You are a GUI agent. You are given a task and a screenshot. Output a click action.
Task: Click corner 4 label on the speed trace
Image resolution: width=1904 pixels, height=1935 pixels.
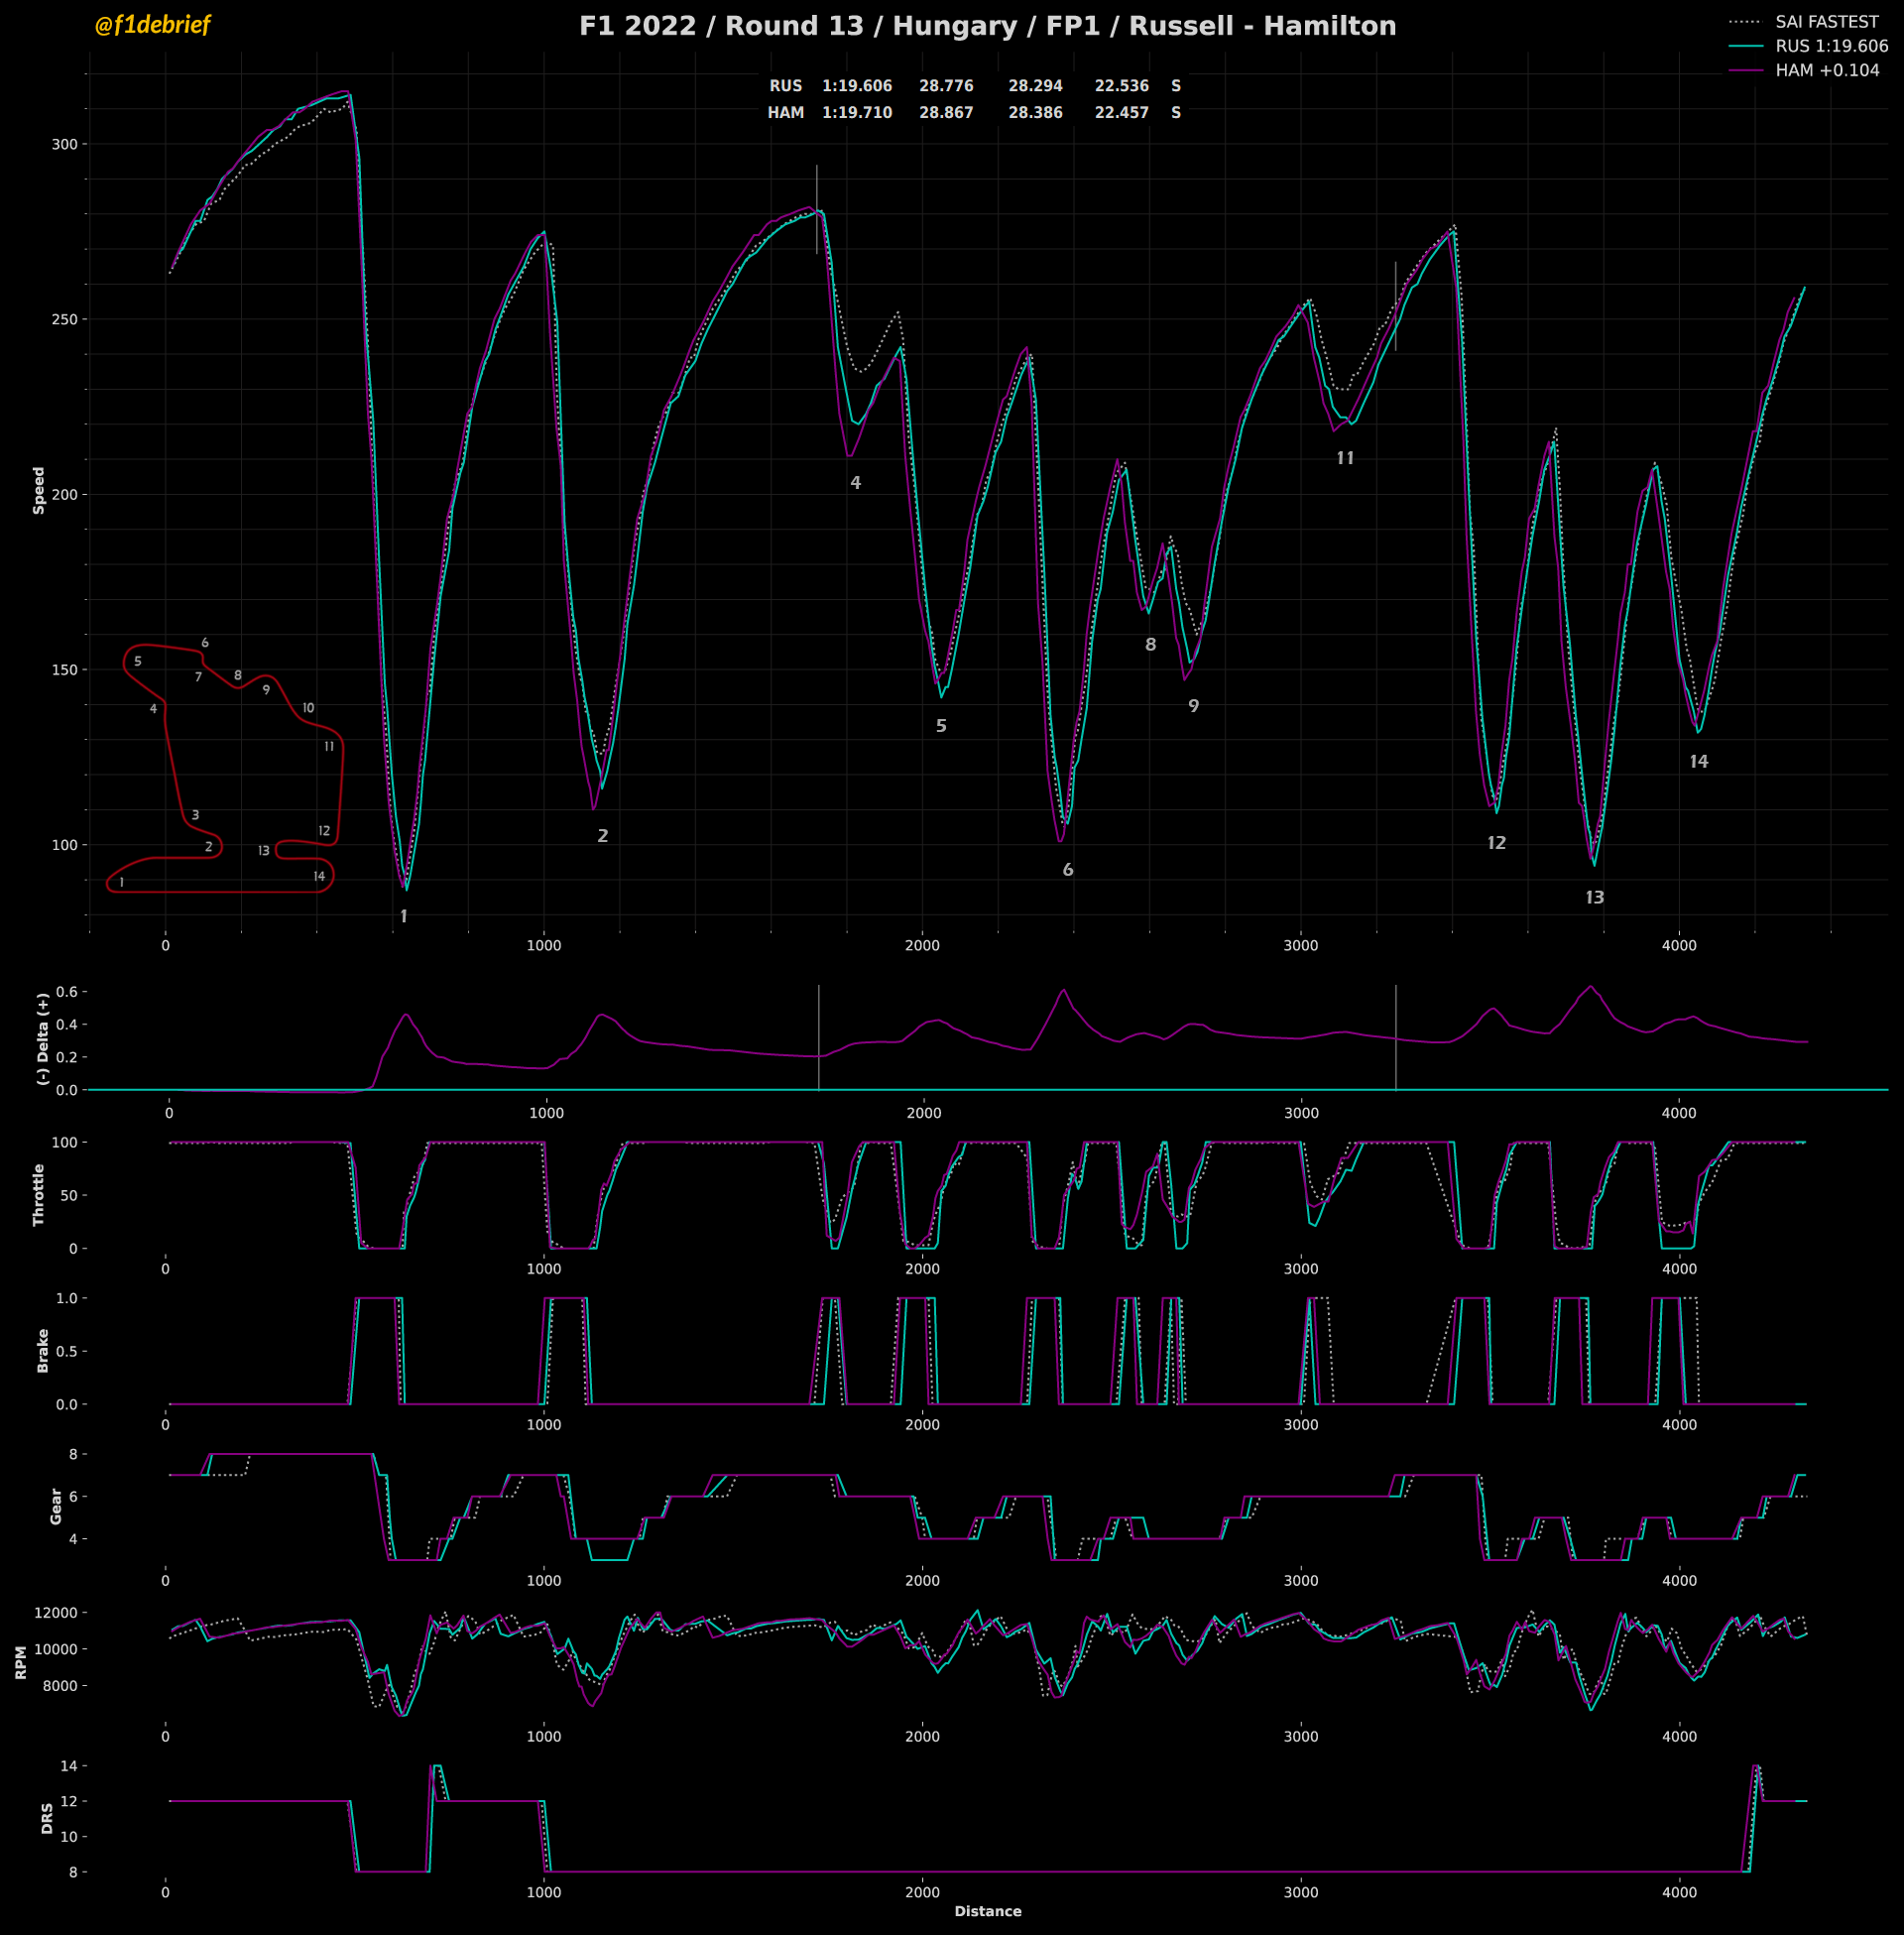(855, 483)
